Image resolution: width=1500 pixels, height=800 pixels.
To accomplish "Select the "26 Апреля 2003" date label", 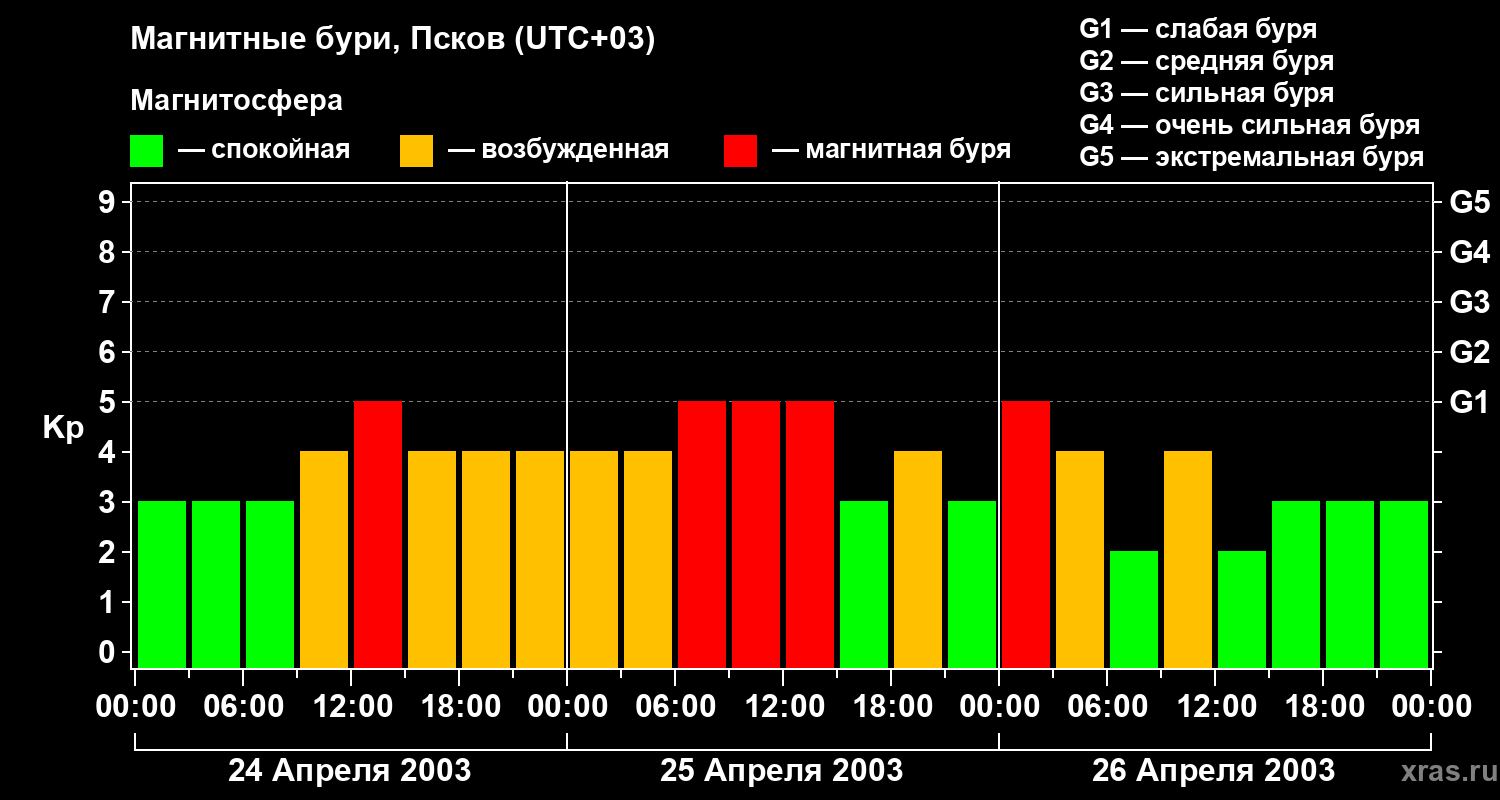I will (x=1213, y=771).
